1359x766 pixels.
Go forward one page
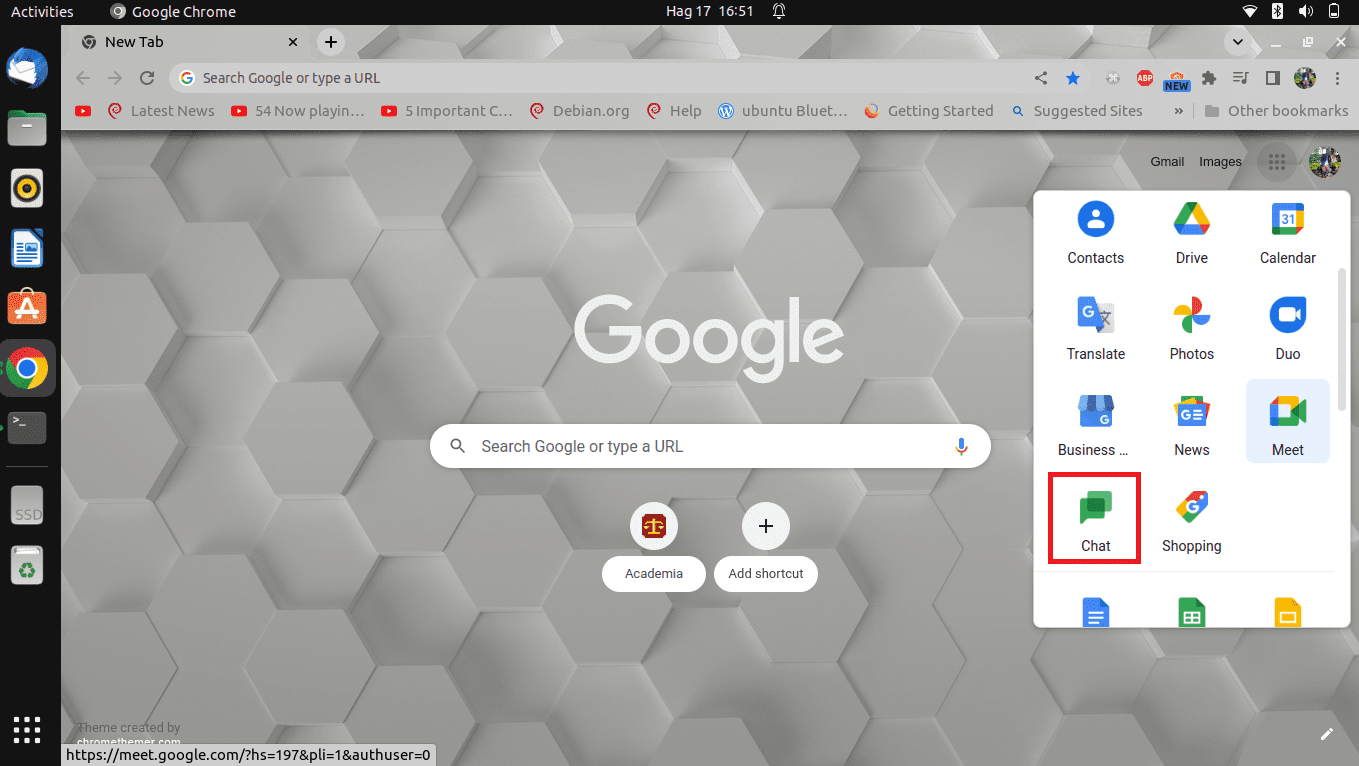point(115,78)
